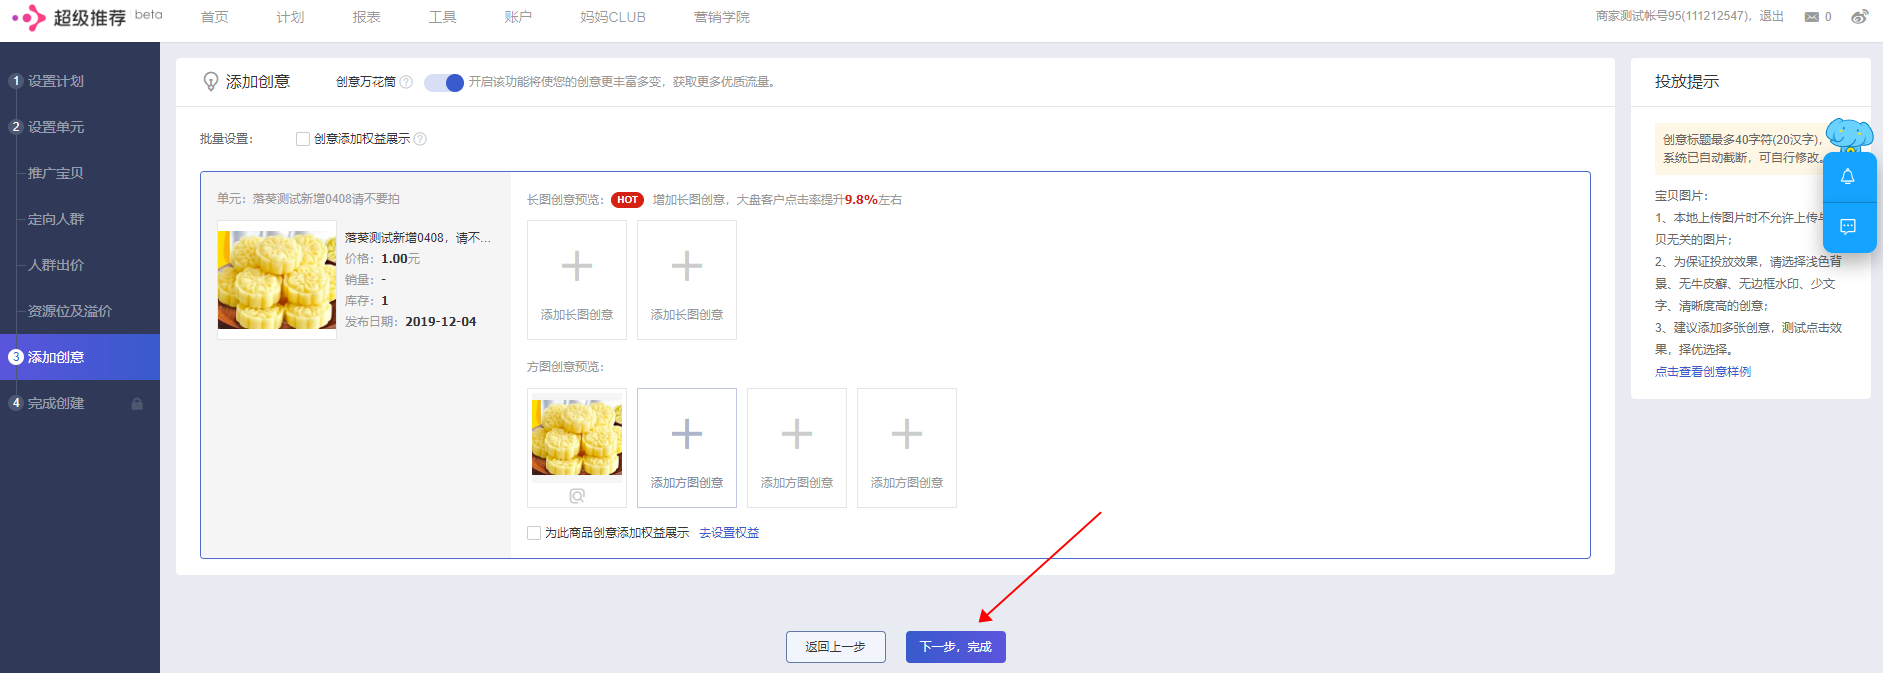Open 营销学院 in top navigation
The width and height of the screenshot is (1883, 673).
[x=722, y=17]
